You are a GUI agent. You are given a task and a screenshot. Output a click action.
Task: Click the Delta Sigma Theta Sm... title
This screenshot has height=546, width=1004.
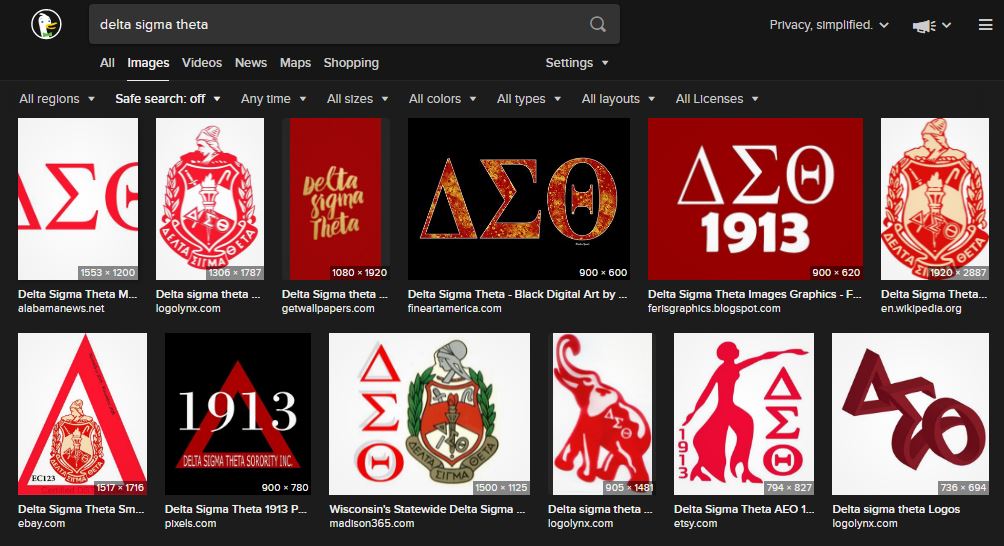coord(81,509)
